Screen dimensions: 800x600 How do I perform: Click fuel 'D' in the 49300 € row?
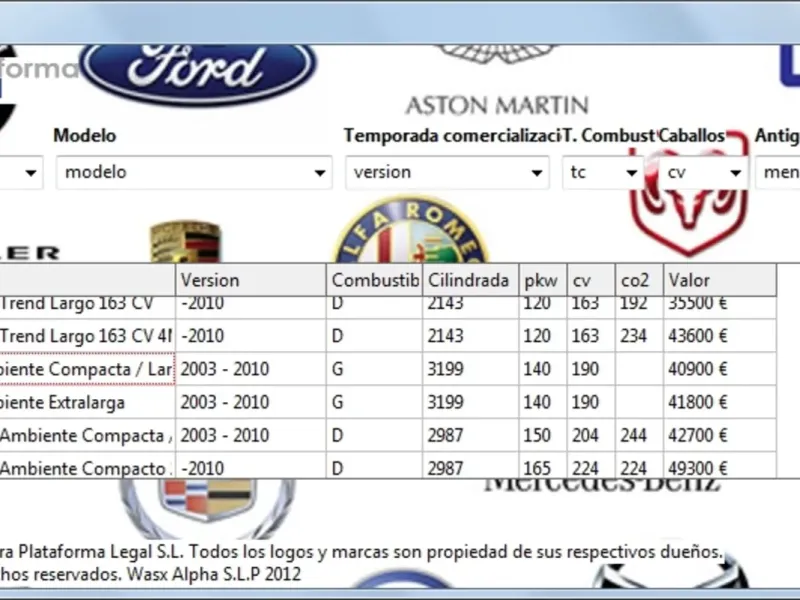pyautogui.click(x=374, y=466)
